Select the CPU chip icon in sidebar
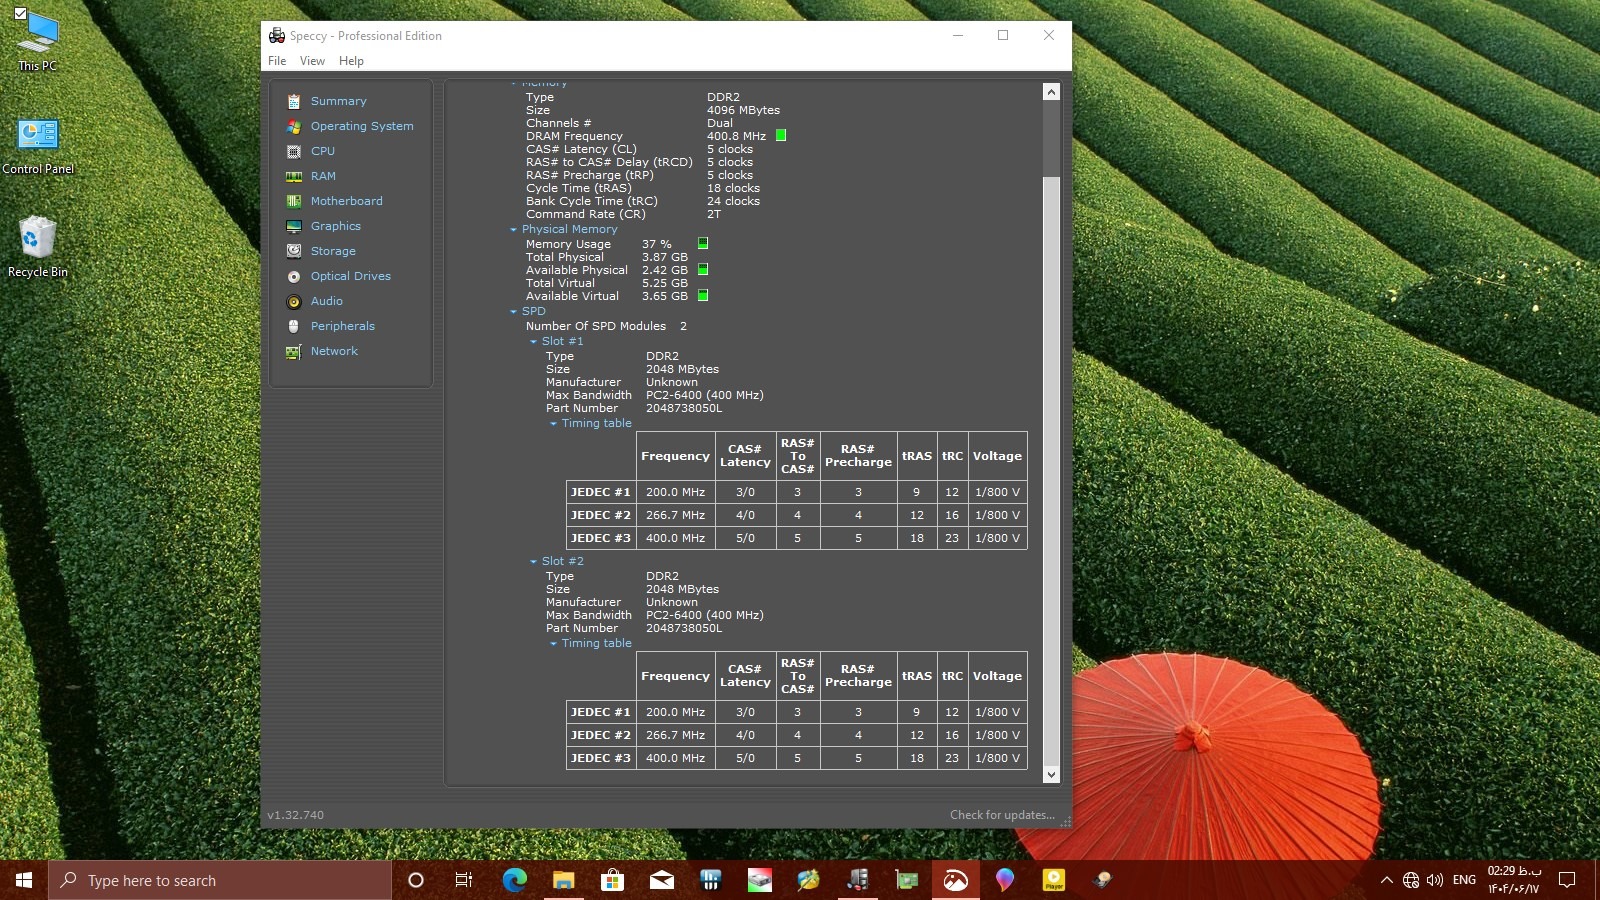 click(294, 151)
